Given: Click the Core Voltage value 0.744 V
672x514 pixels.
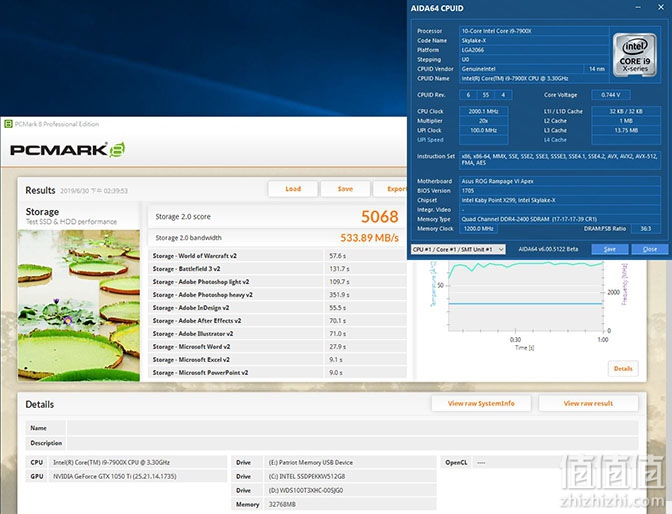Looking at the screenshot, I should (x=610, y=95).
